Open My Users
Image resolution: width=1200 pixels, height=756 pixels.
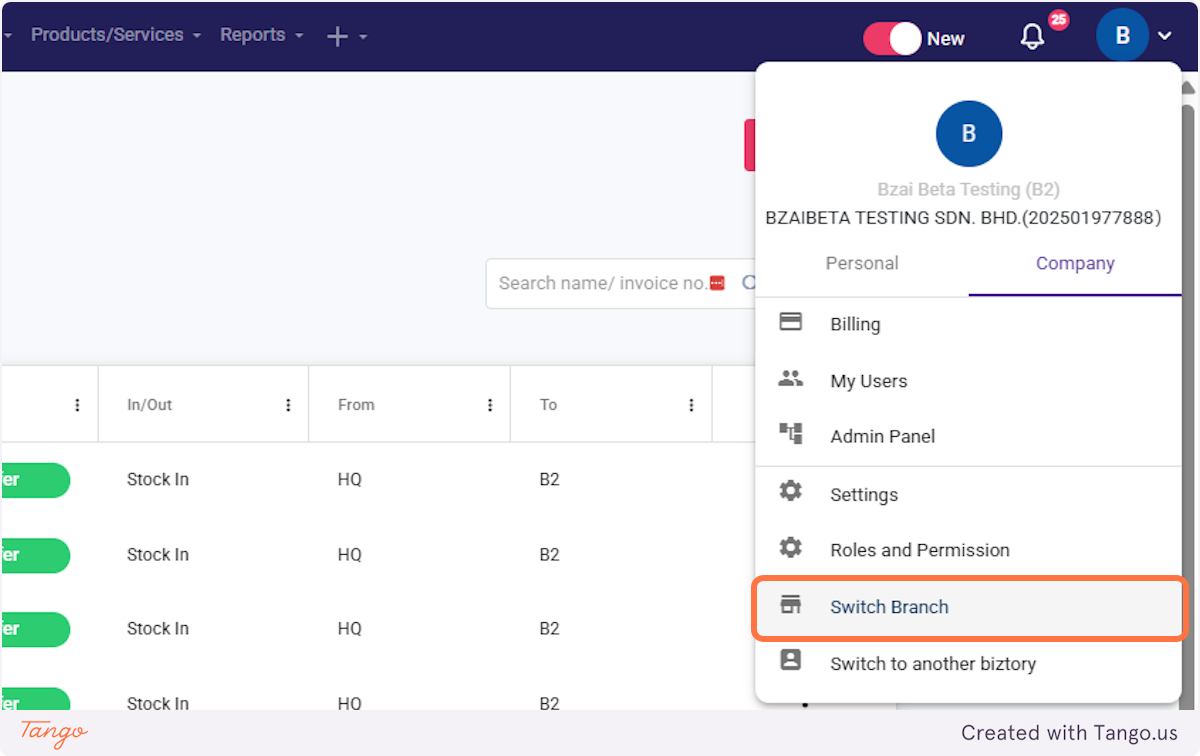click(x=968, y=381)
